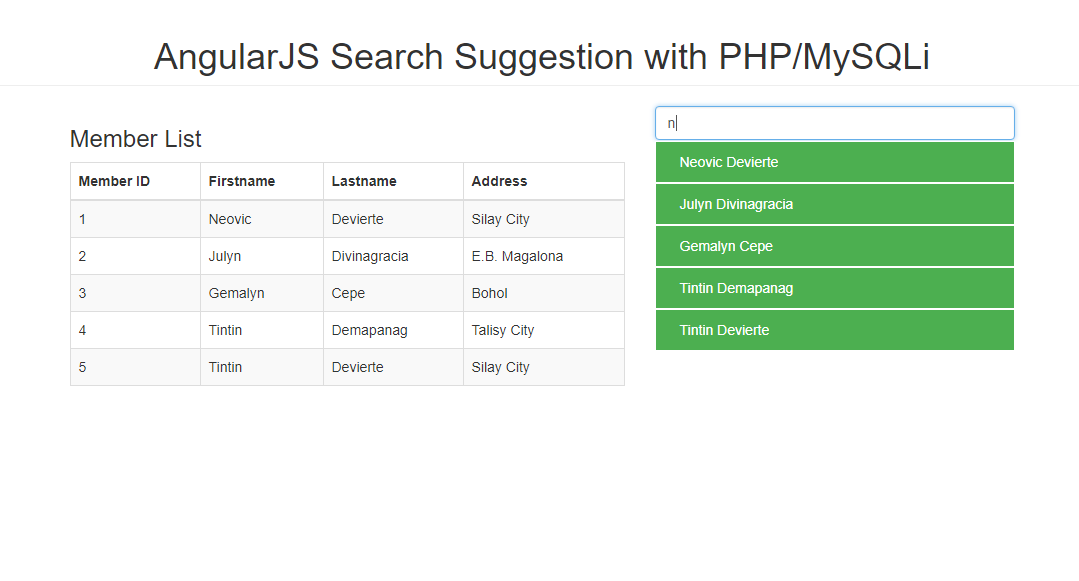
Task: Click the Neovic firstname cell
Action: [x=262, y=220]
